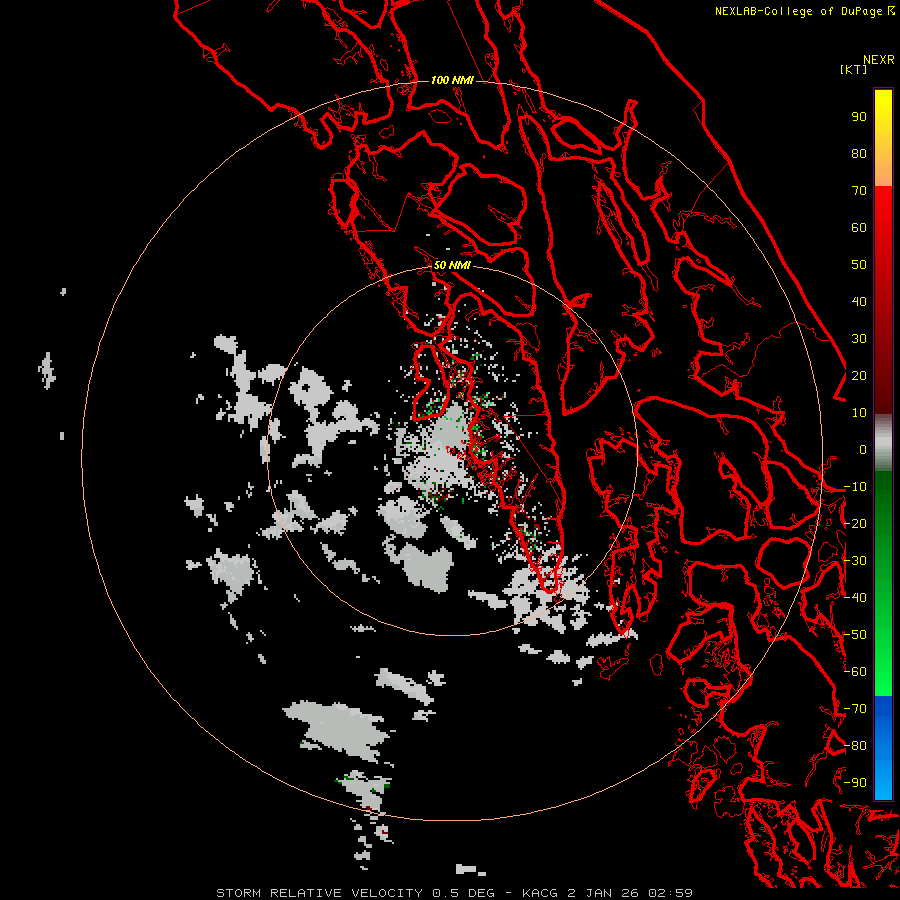Image resolution: width=900 pixels, height=900 pixels.
Task: Click the 100 NMI range ring label
Action: click(x=452, y=80)
